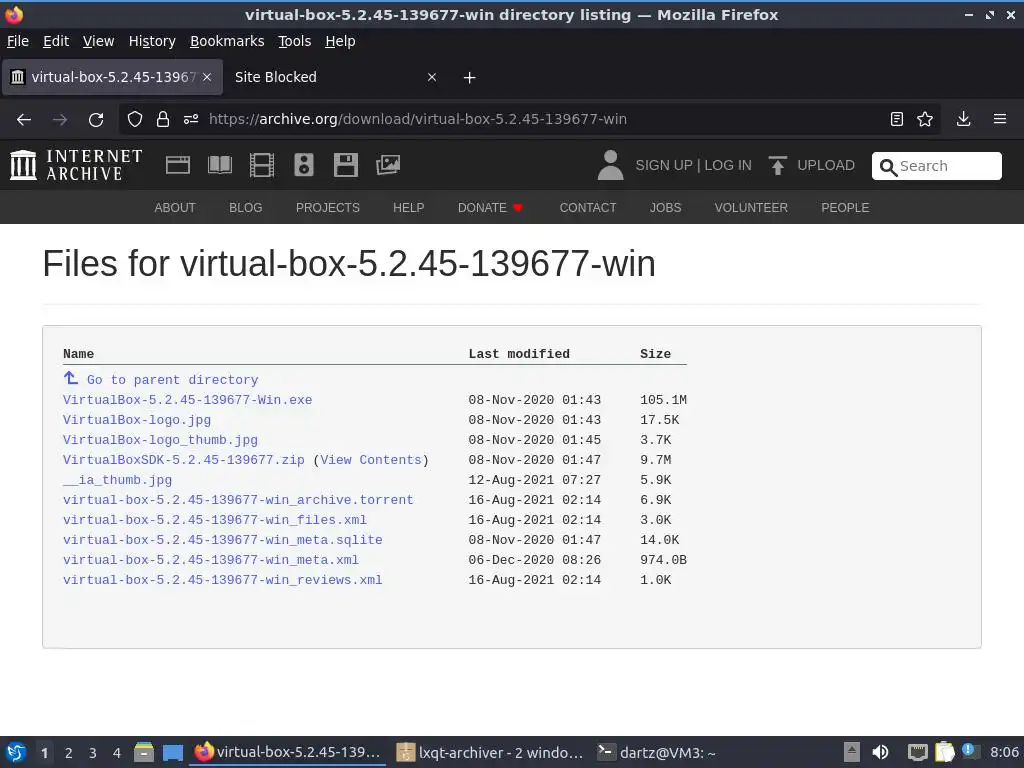The image size is (1024, 768).
Task: Open the BLOG link
Action: pyautogui.click(x=246, y=208)
